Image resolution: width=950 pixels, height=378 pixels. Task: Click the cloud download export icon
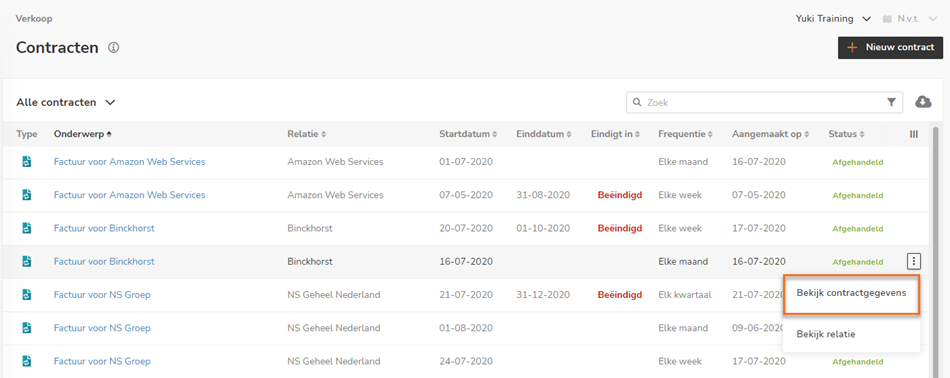pos(923,102)
